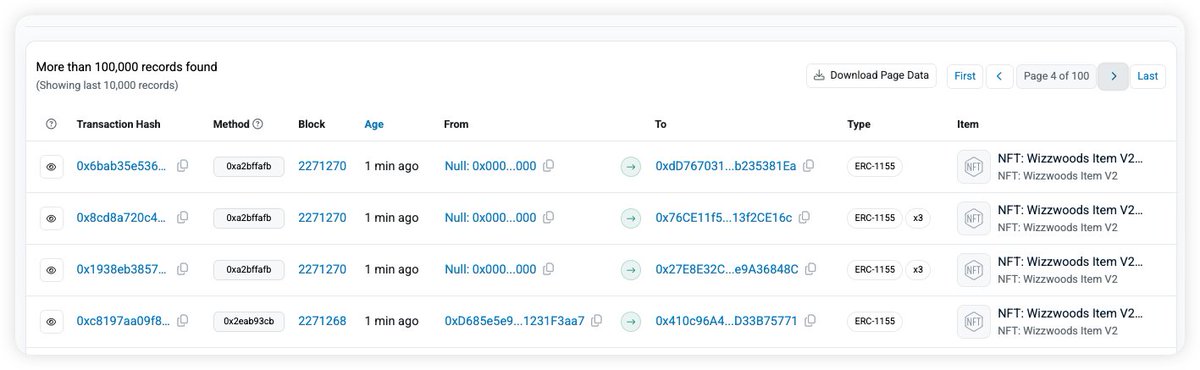
Task: Open Wizzwoods Item V2 title in 0x1938eb3857 row
Action: point(1070,262)
